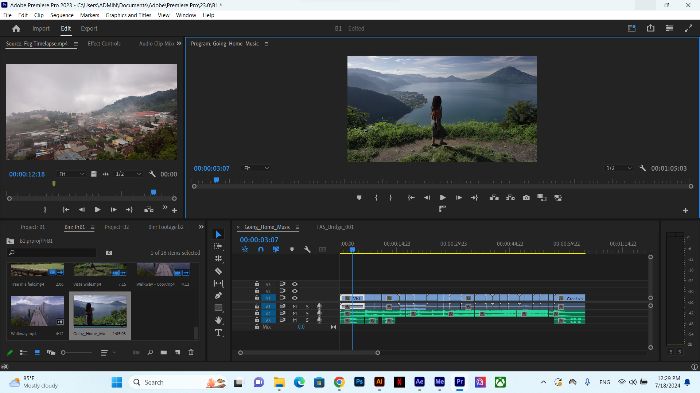This screenshot has width=700, height=393.
Task: Open Source monitor panel menu
Action: coord(75,44)
